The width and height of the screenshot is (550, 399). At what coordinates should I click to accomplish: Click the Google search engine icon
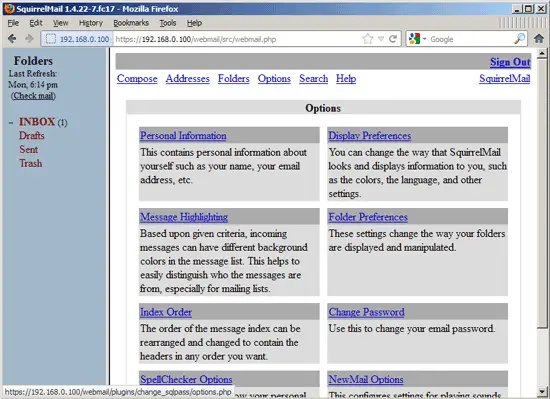click(414, 39)
